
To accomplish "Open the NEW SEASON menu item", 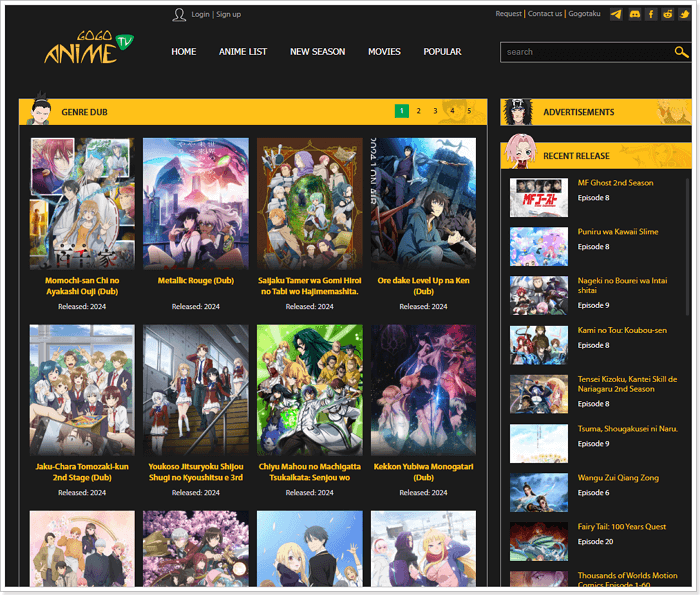I will click(x=317, y=52).
